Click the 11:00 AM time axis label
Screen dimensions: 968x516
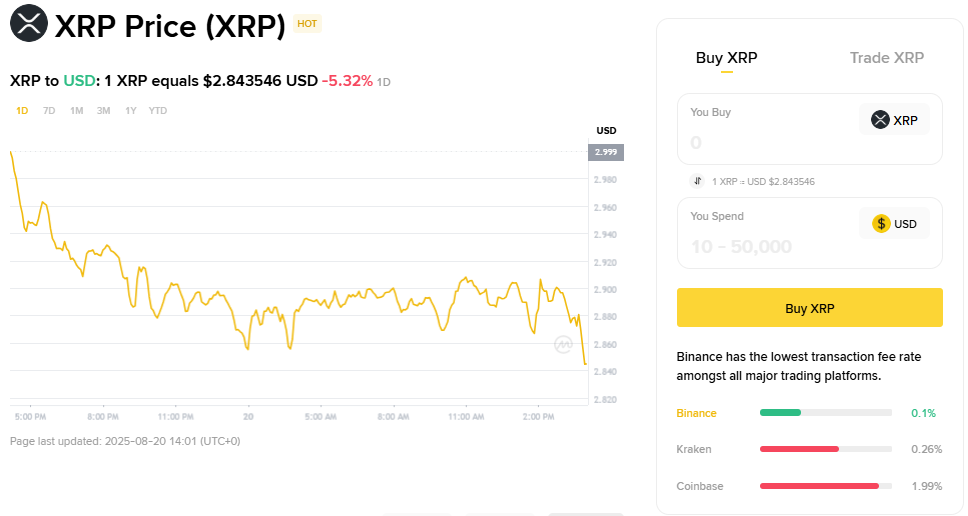pos(466,417)
